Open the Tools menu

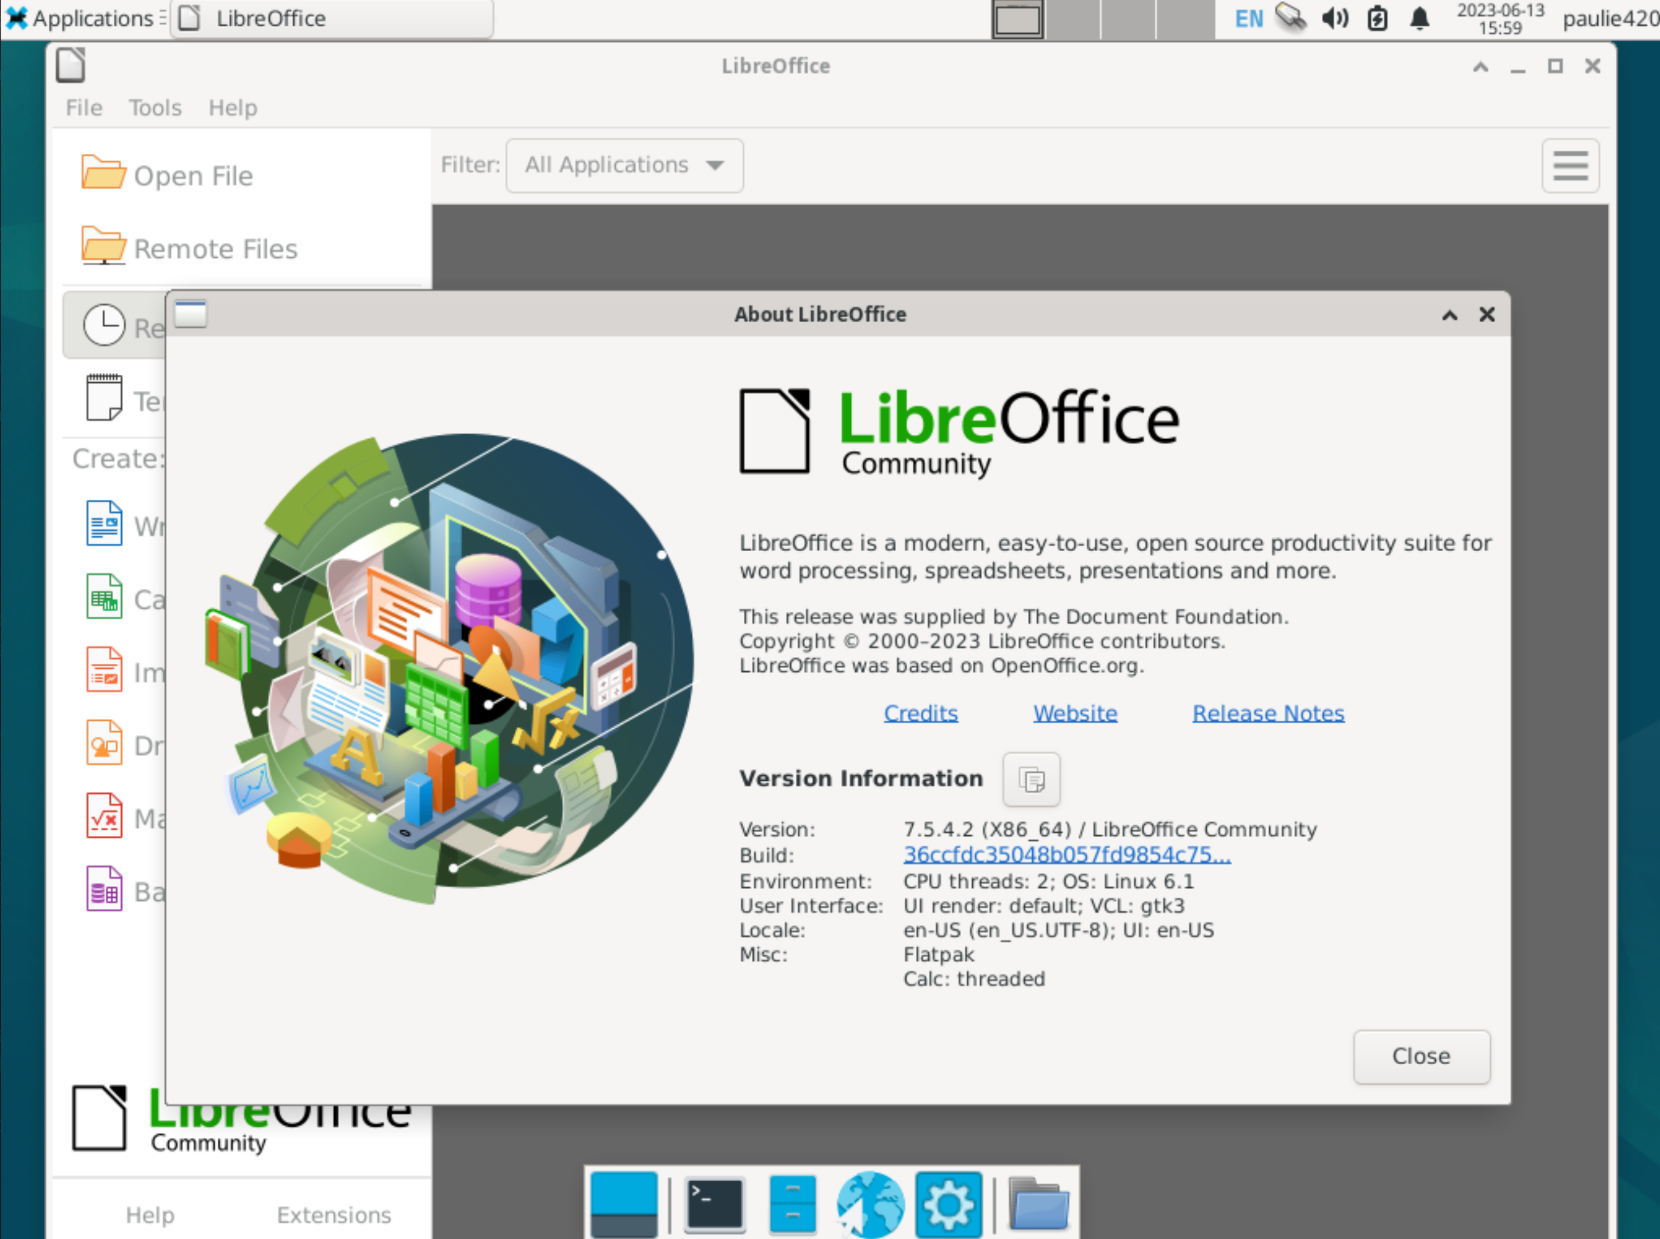tap(155, 108)
